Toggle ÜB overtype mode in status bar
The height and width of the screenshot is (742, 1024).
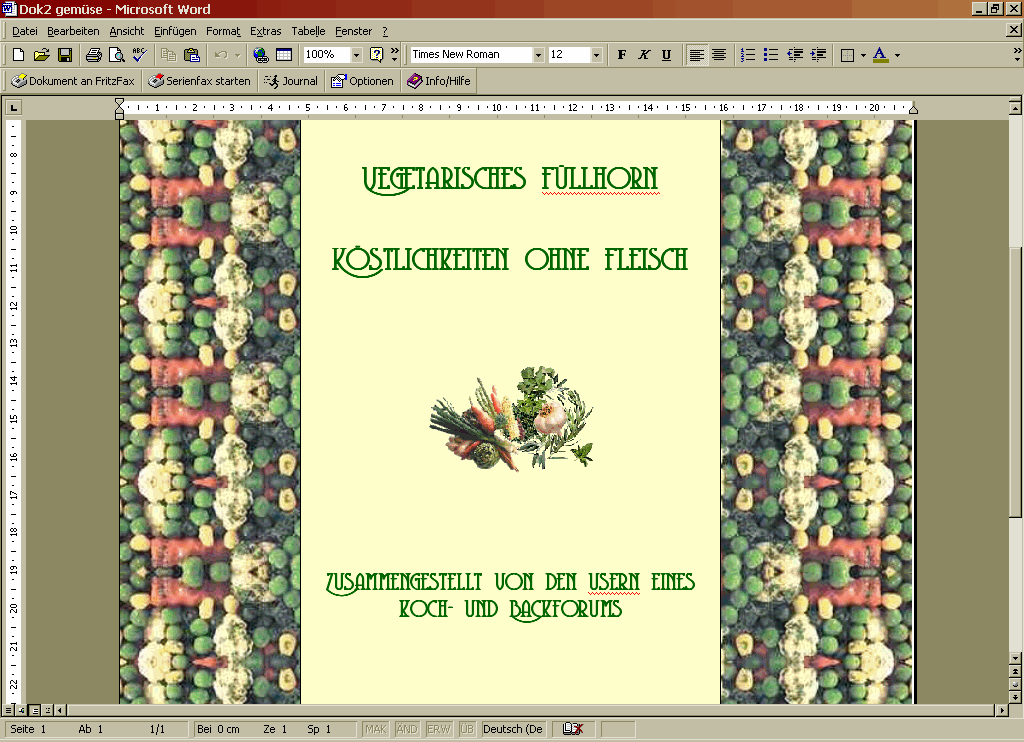(466, 729)
